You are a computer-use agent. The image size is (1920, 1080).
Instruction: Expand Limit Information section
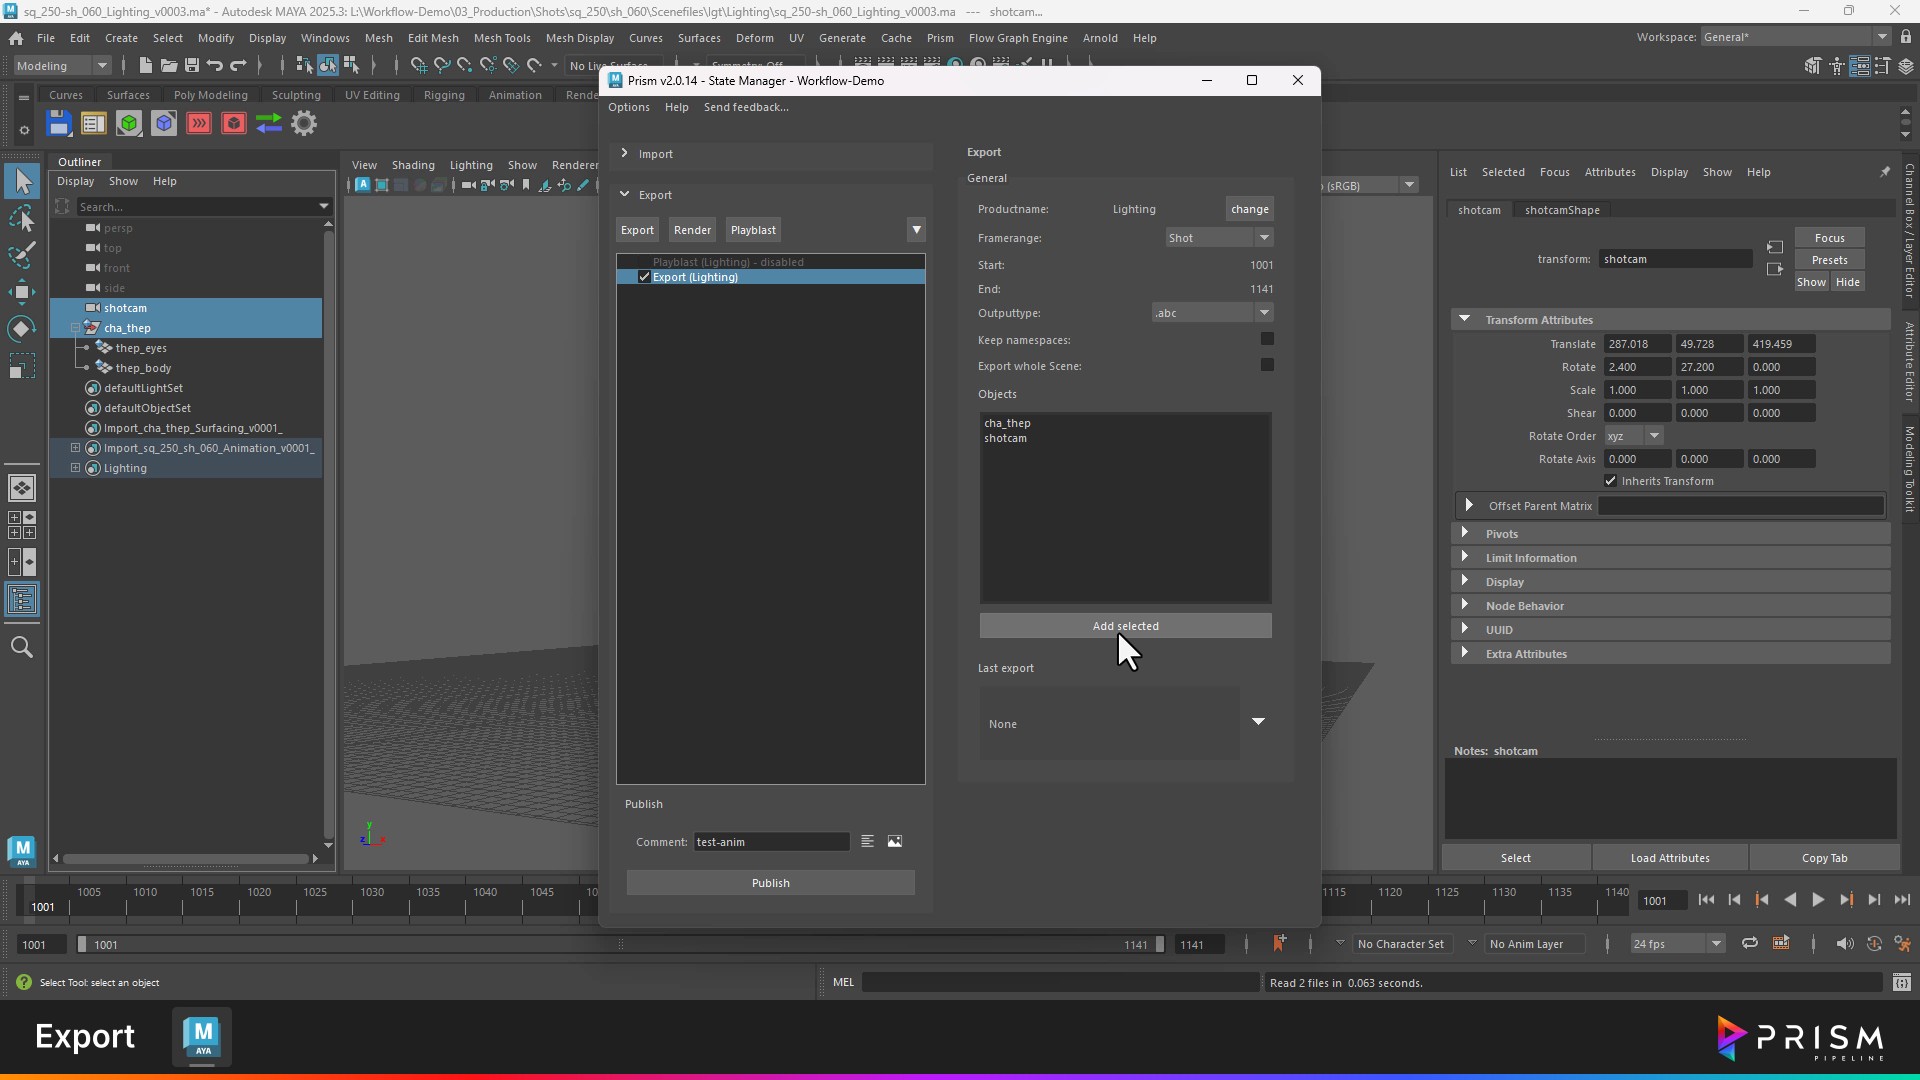[x=1465, y=557]
